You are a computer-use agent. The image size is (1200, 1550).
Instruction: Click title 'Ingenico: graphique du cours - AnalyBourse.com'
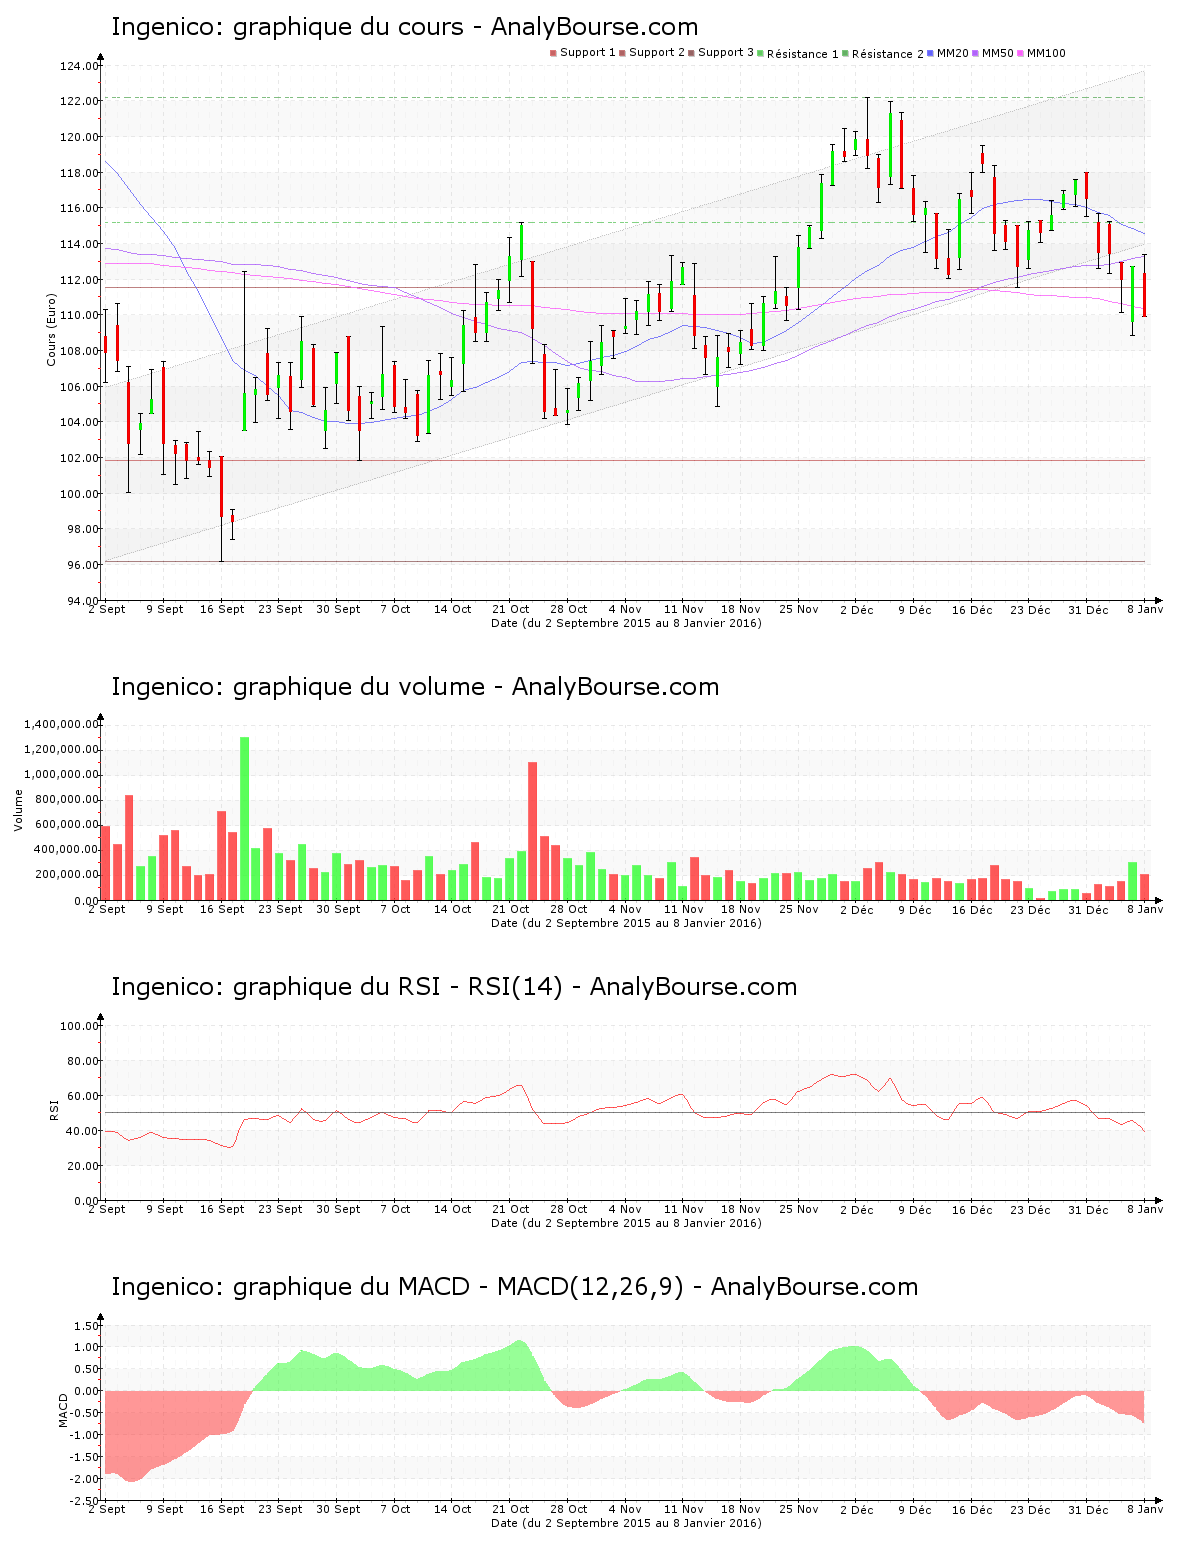click(x=405, y=27)
